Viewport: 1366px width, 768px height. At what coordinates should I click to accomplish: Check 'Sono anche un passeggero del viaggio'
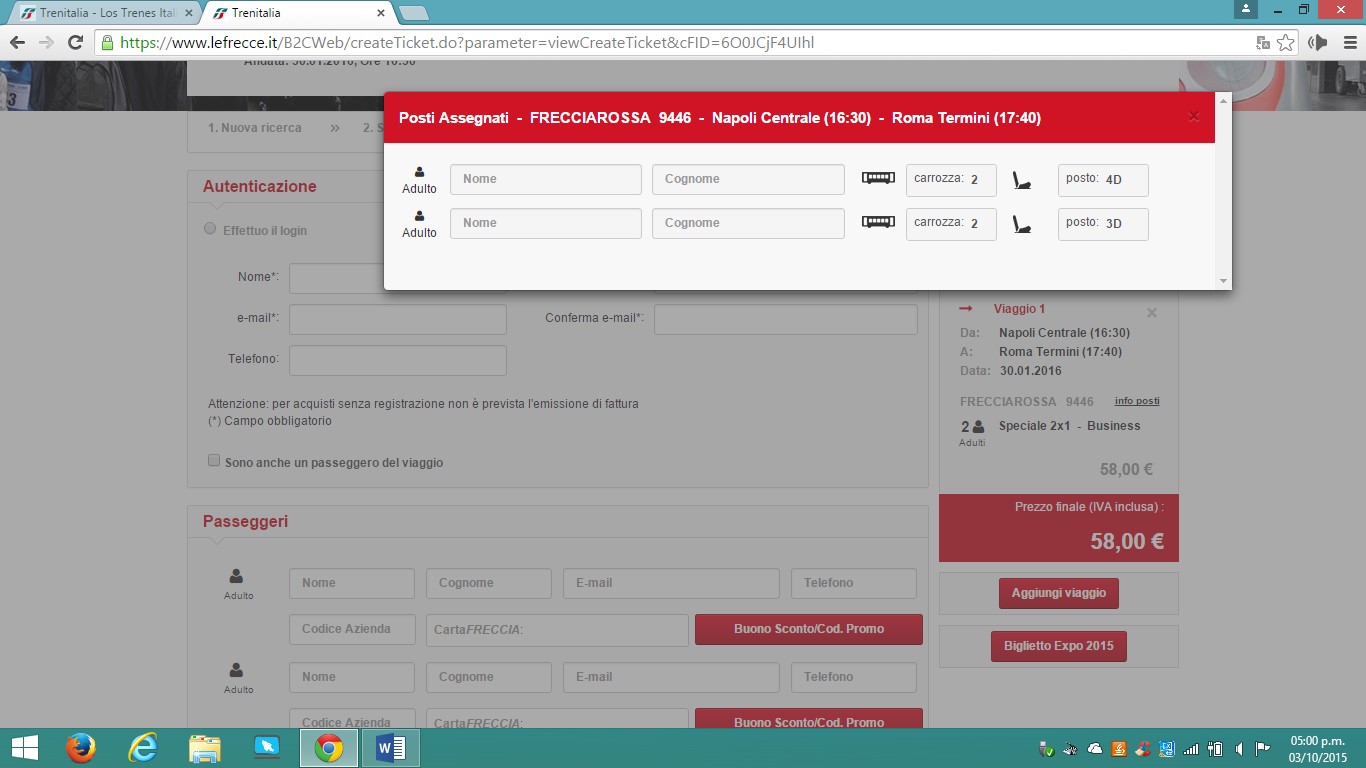click(213, 461)
